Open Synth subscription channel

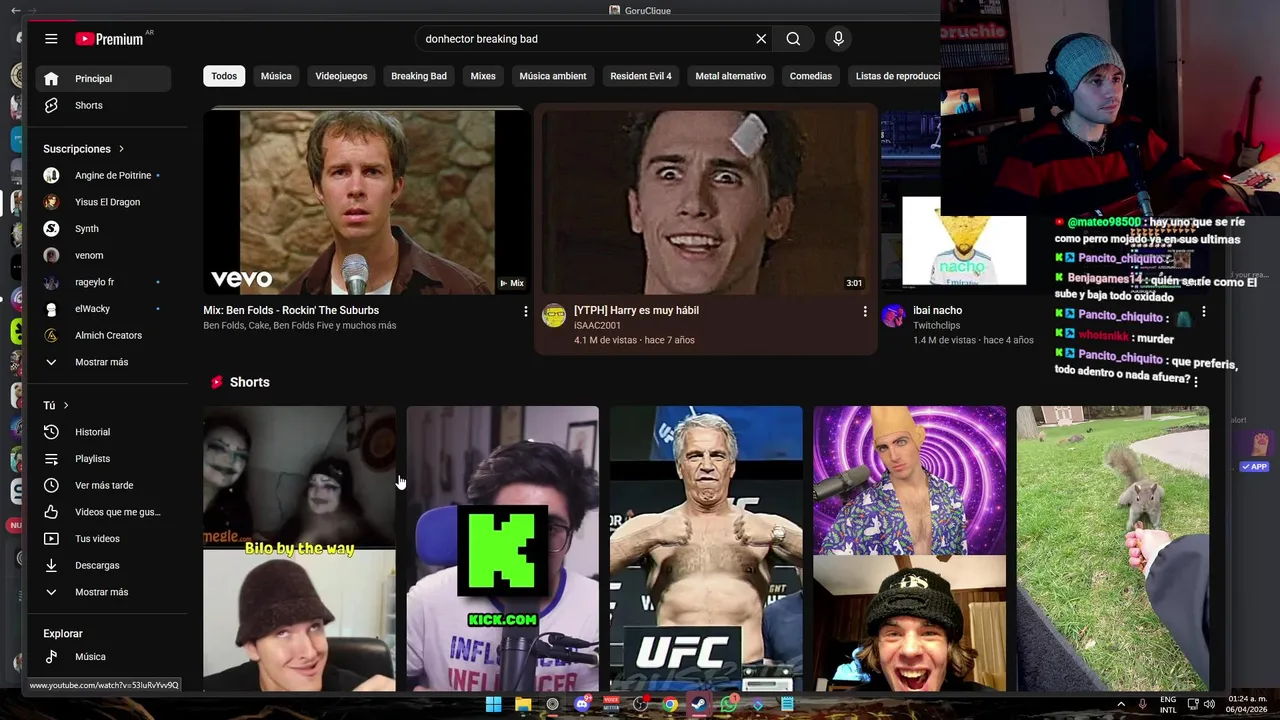click(104, 229)
